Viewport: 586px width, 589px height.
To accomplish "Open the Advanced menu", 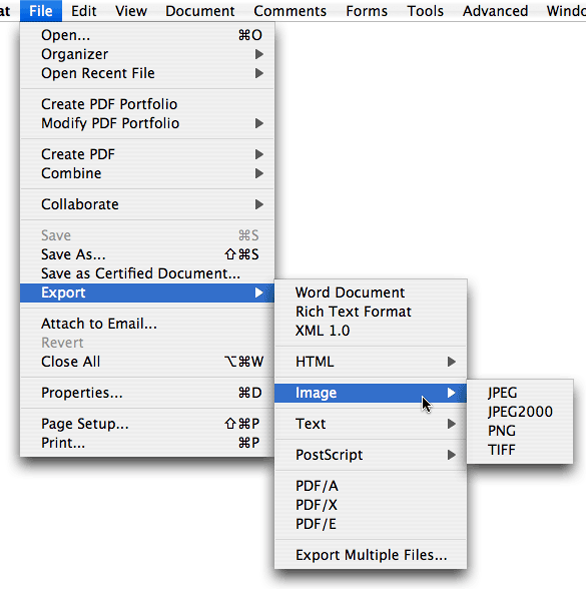I will 495,11.
